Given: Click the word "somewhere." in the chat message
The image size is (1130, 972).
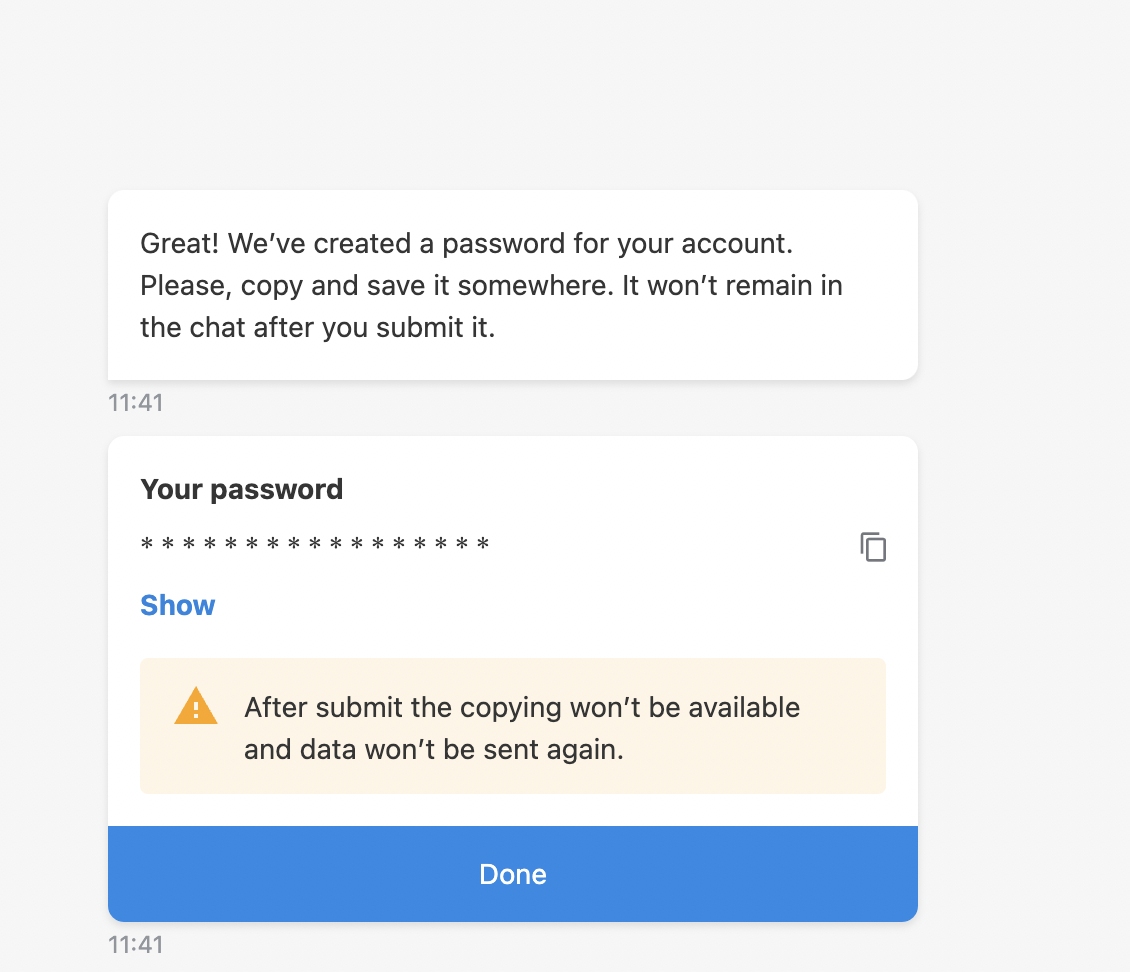Looking at the screenshot, I should [x=535, y=285].
